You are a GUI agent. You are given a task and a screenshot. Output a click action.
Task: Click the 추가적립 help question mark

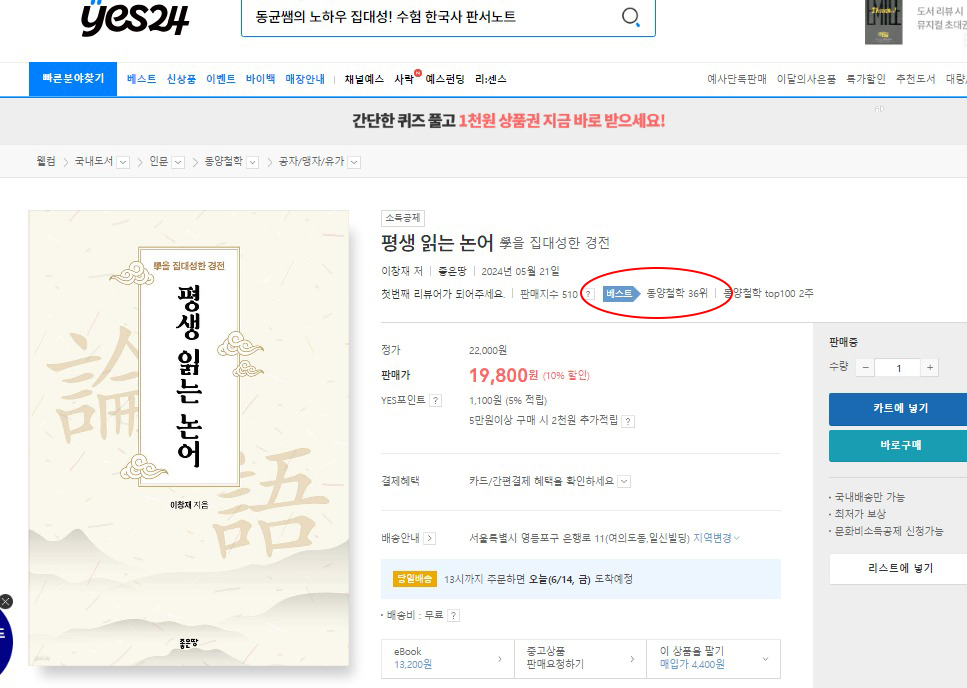click(628, 421)
